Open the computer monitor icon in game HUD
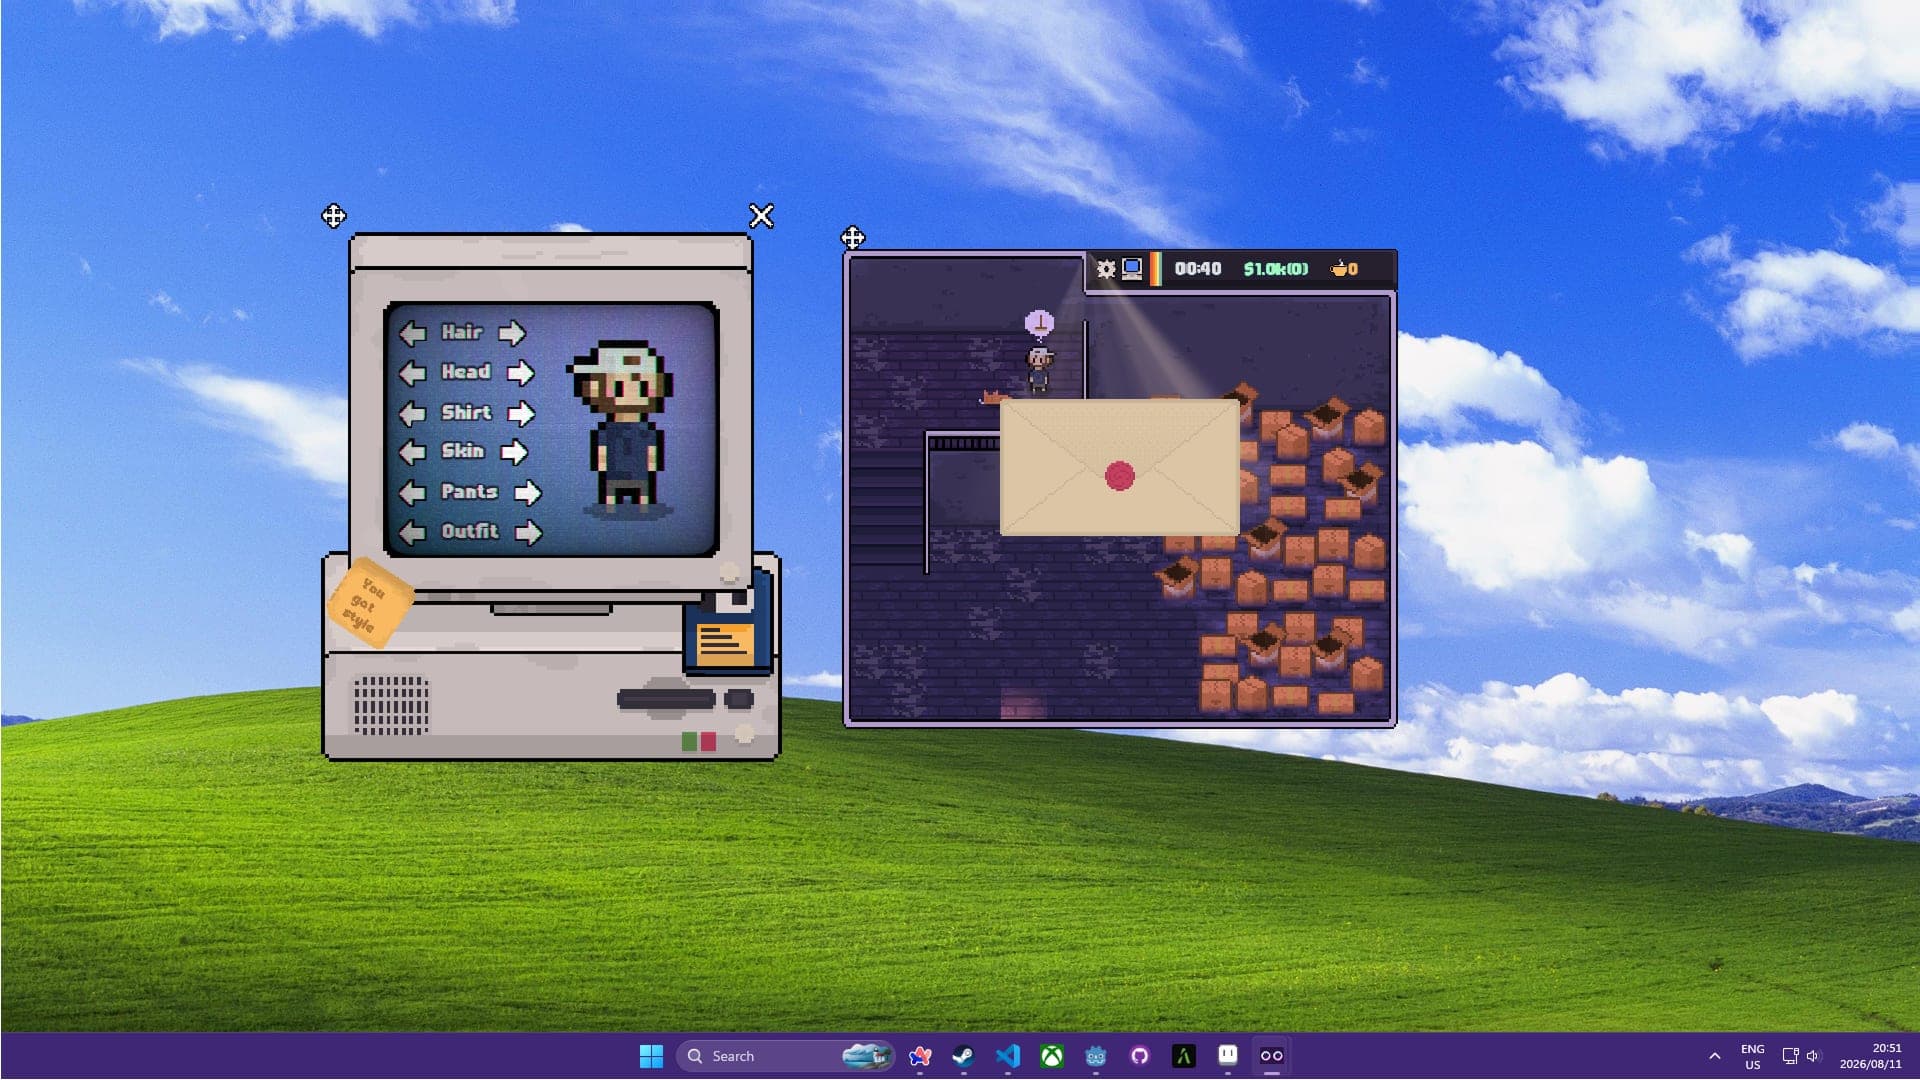Image resolution: width=1920 pixels, height=1080 pixels. click(x=1132, y=269)
